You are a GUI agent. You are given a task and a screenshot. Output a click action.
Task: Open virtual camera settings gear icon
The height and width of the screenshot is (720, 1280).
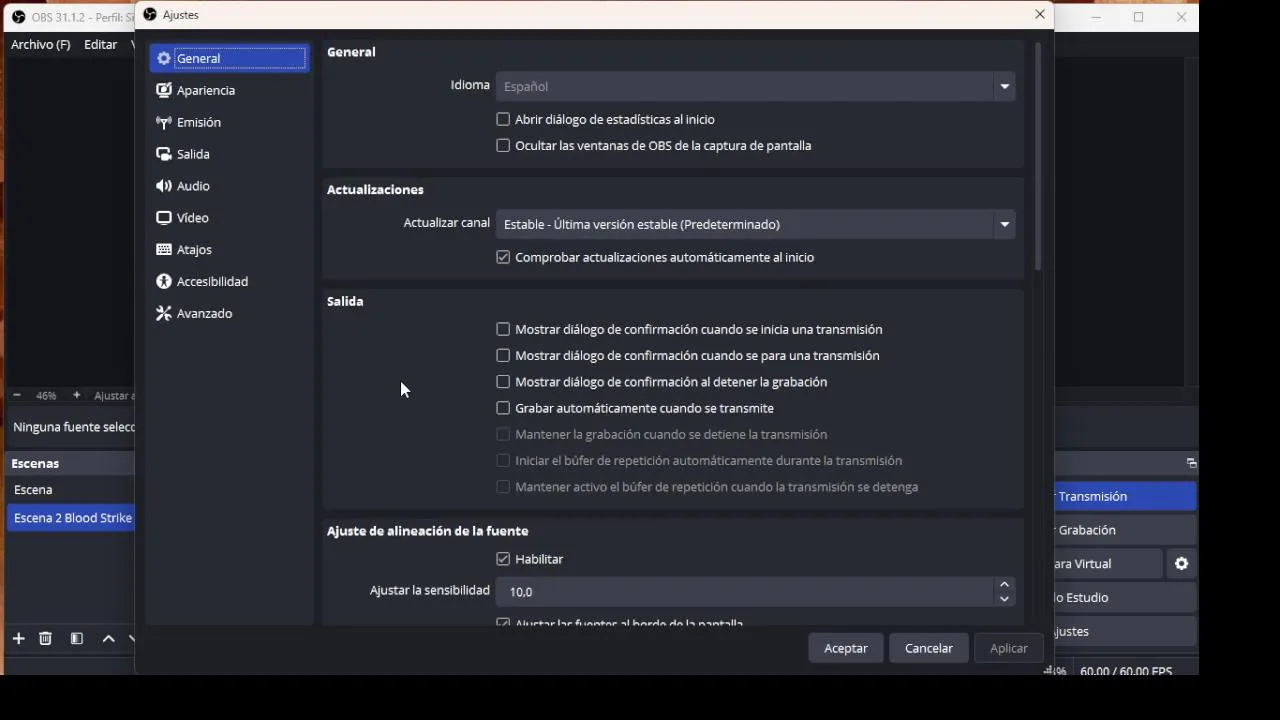[x=1181, y=564]
